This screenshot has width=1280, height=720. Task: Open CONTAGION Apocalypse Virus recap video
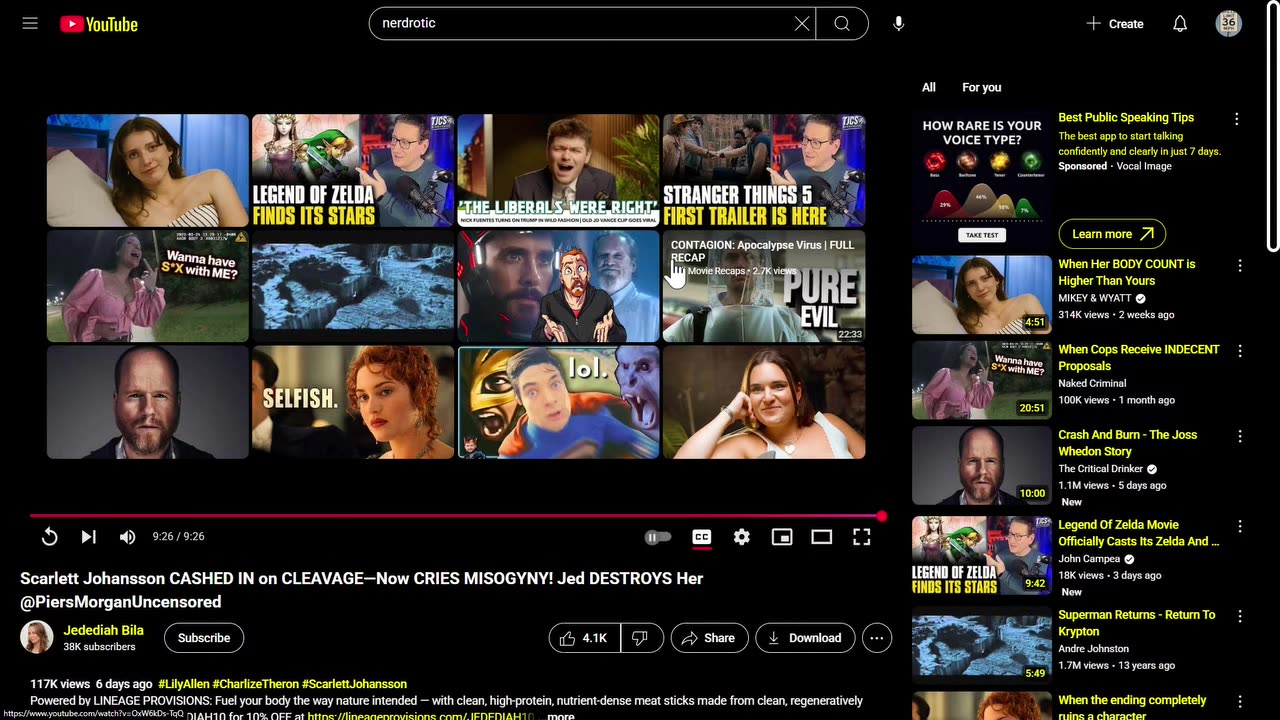coord(764,286)
